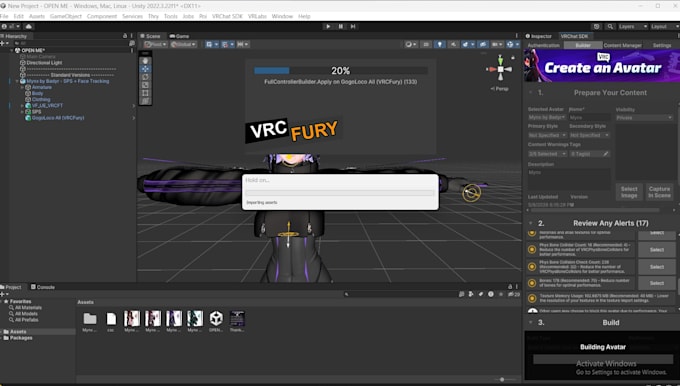Open scene camera settings icon
Screen dimensions: 680x386
click(x=497, y=44)
